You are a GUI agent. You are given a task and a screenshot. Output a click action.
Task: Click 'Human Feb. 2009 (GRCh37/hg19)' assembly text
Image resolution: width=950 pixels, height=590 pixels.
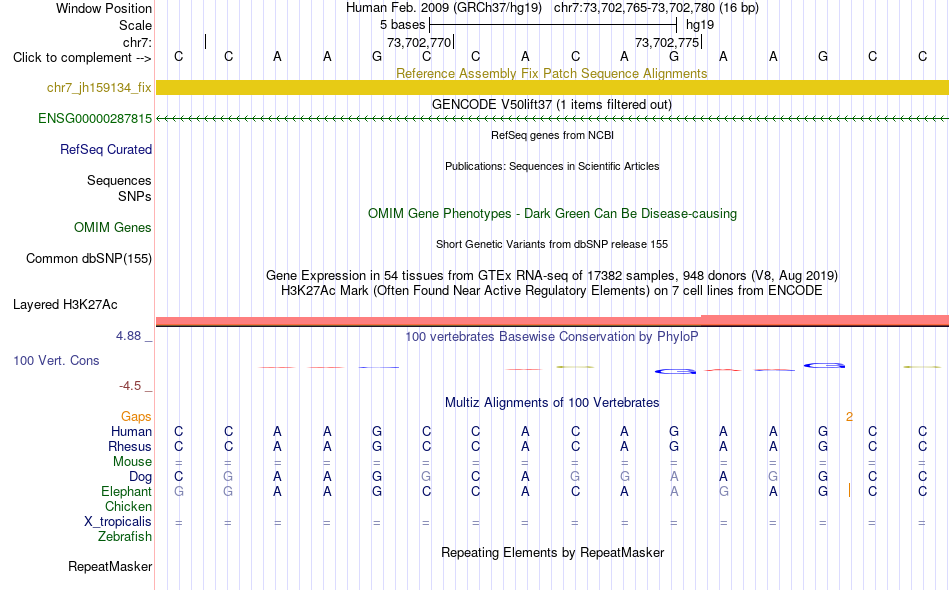click(x=444, y=8)
